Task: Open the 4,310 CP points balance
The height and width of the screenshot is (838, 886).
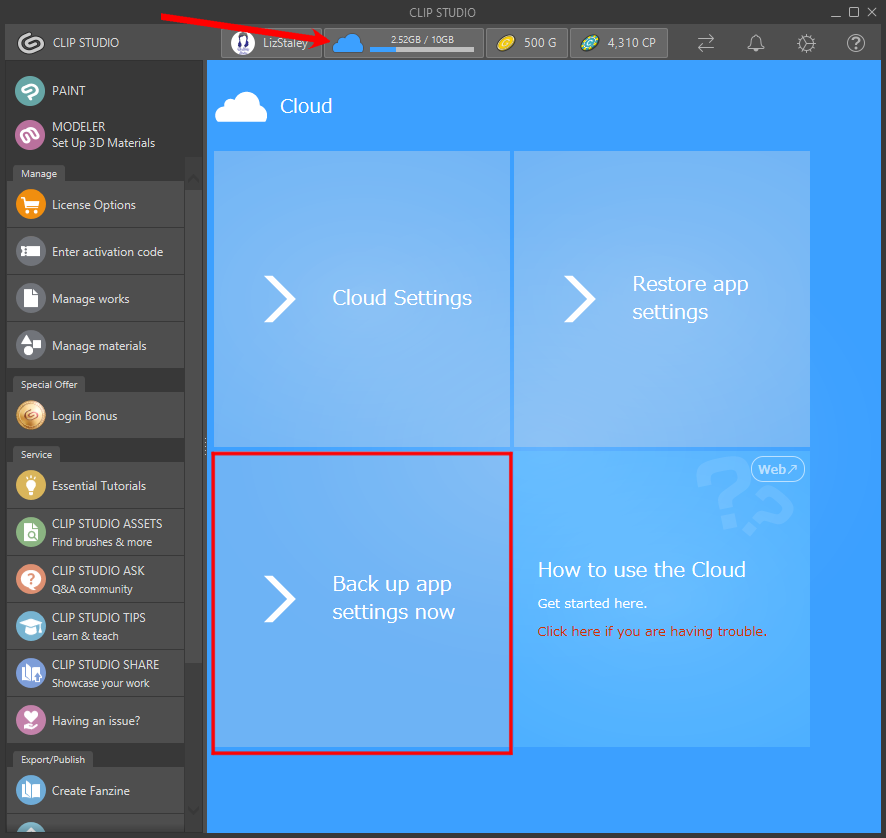Action: point(619,43)
